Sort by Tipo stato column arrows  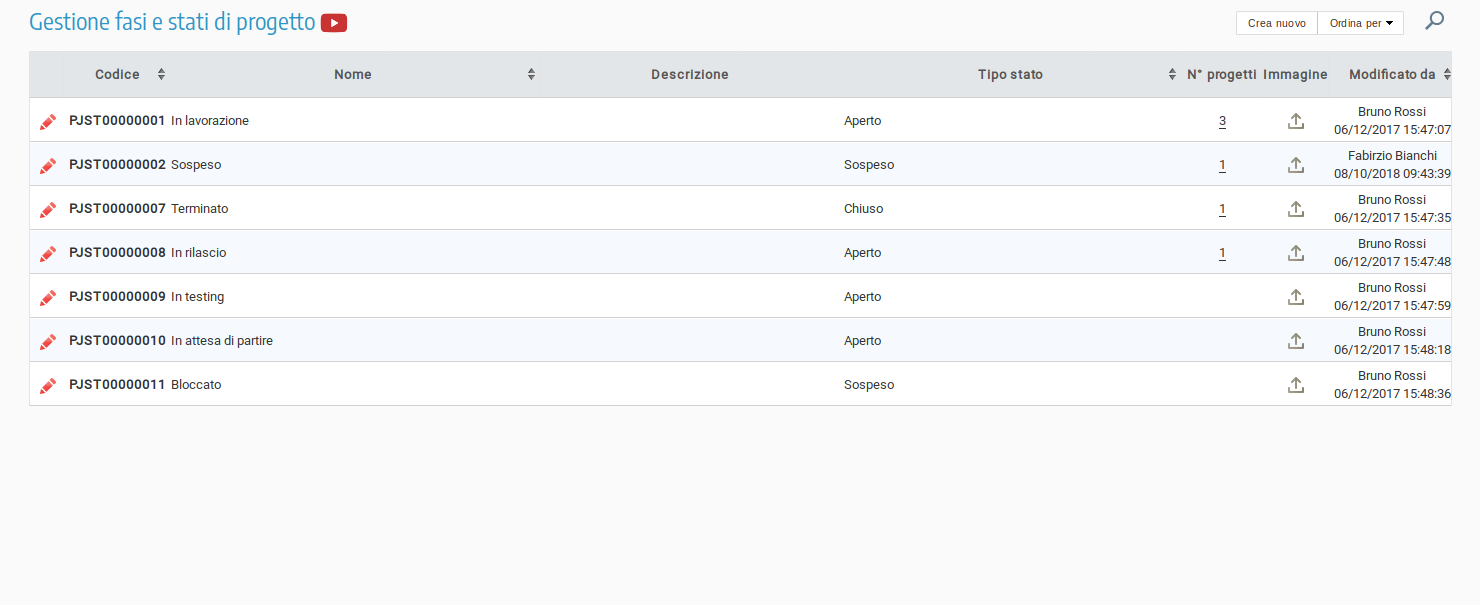1172,74
